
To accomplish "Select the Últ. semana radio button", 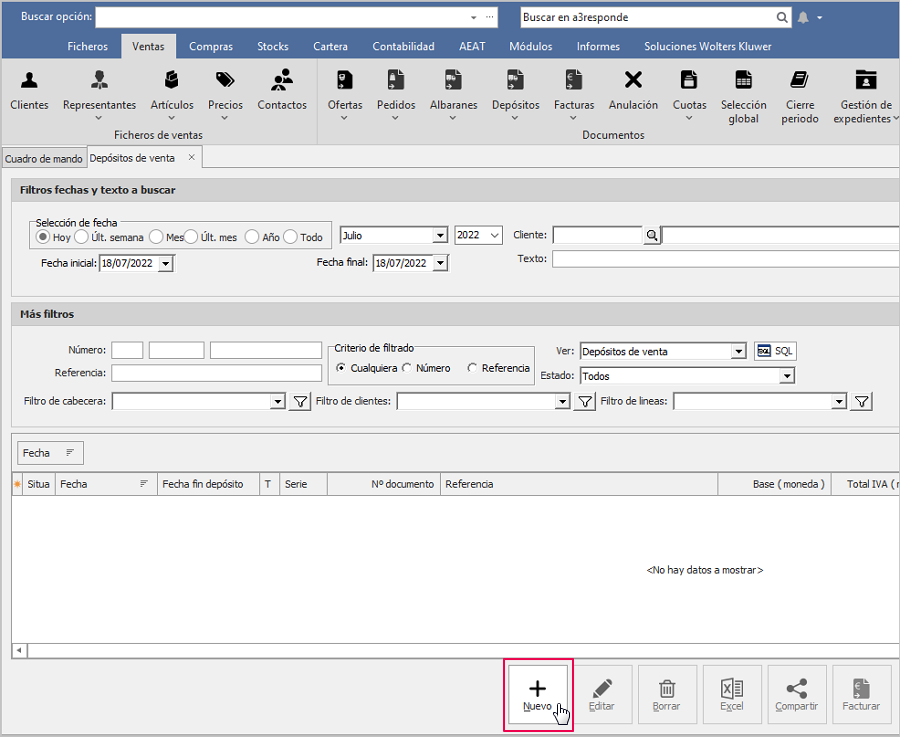I will pos(81,236).
